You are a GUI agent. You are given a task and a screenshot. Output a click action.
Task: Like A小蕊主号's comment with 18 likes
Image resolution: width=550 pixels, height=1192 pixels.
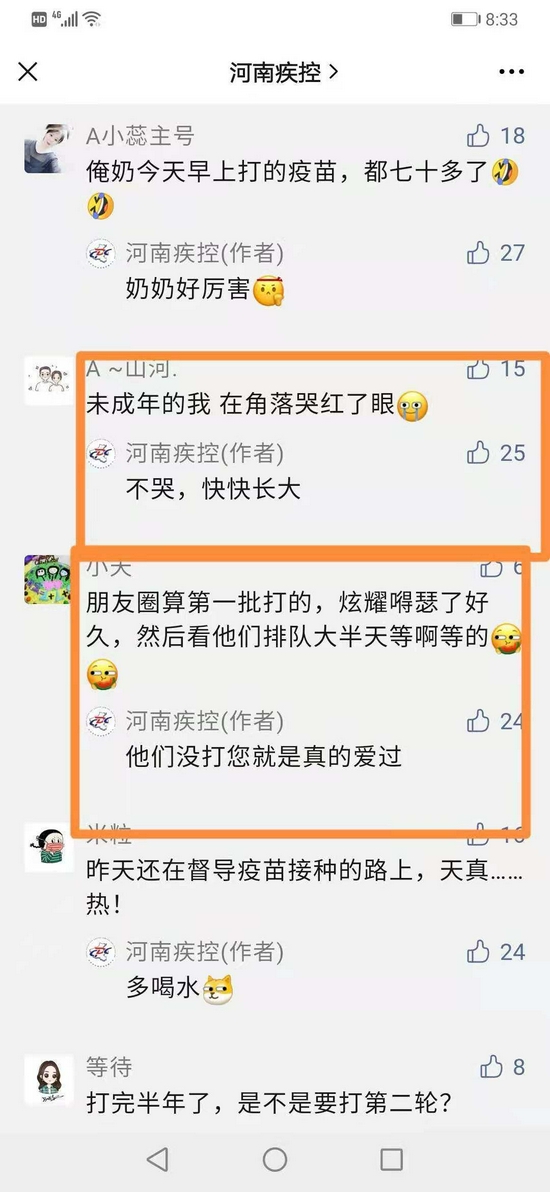478,136
